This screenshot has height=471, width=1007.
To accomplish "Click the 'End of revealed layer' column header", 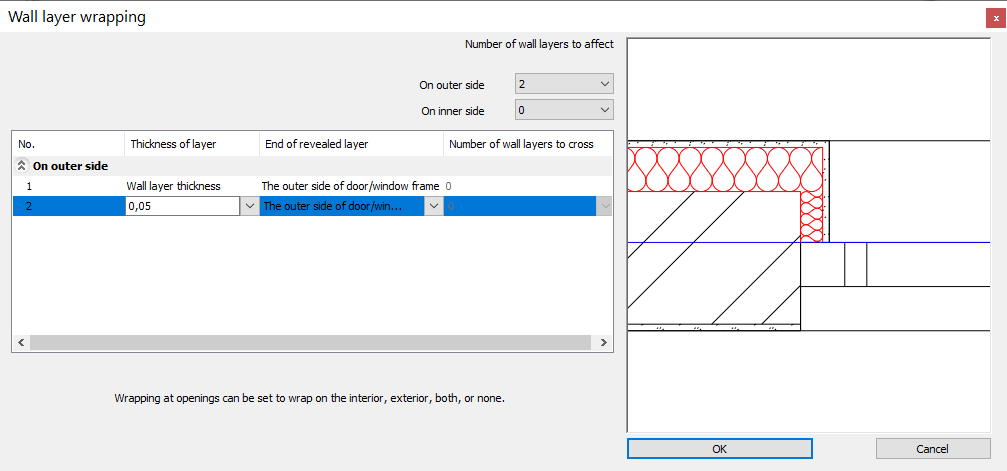I will click(351, 144).
